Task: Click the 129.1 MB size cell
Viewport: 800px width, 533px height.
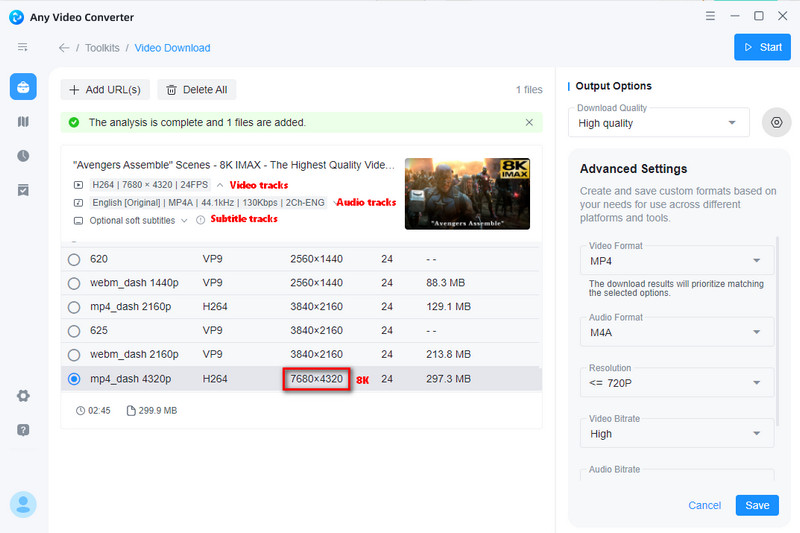Action: click(448, 307)
